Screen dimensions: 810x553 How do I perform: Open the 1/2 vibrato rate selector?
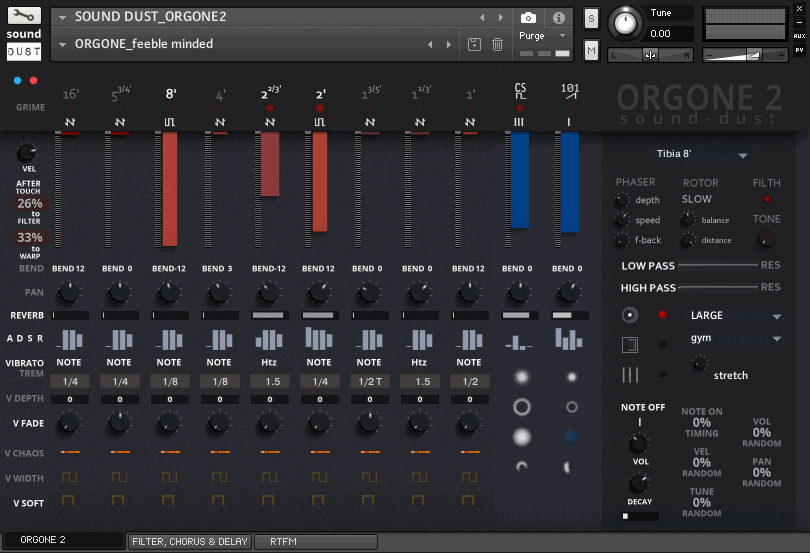tap(470, 381)
